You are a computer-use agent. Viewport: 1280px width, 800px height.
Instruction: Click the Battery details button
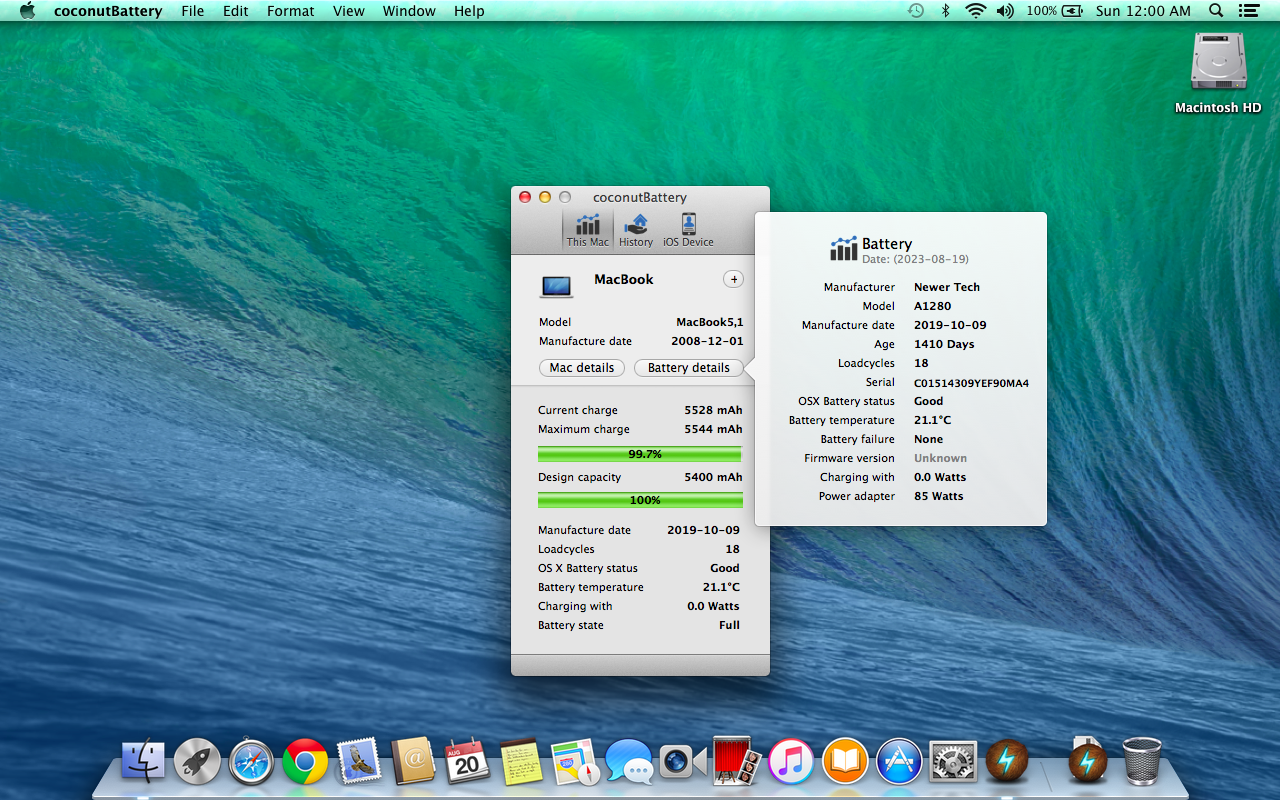click(689, 368)
